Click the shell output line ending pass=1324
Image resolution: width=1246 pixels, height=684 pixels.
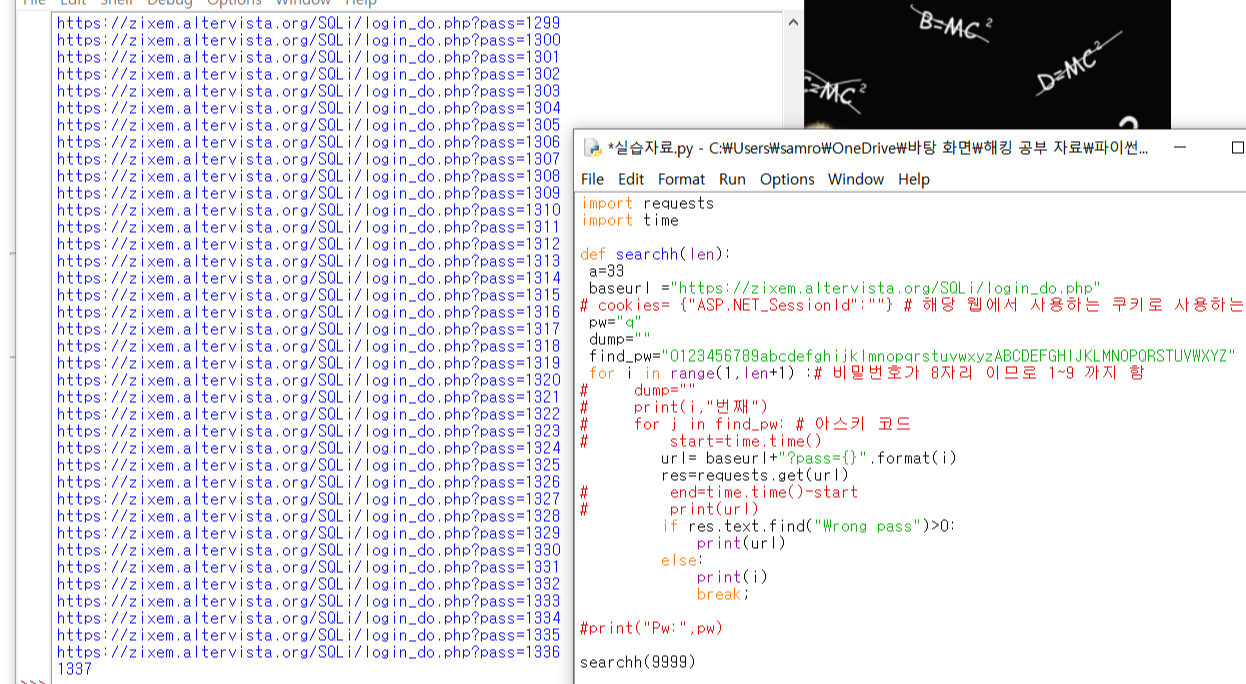pos(308,447)
